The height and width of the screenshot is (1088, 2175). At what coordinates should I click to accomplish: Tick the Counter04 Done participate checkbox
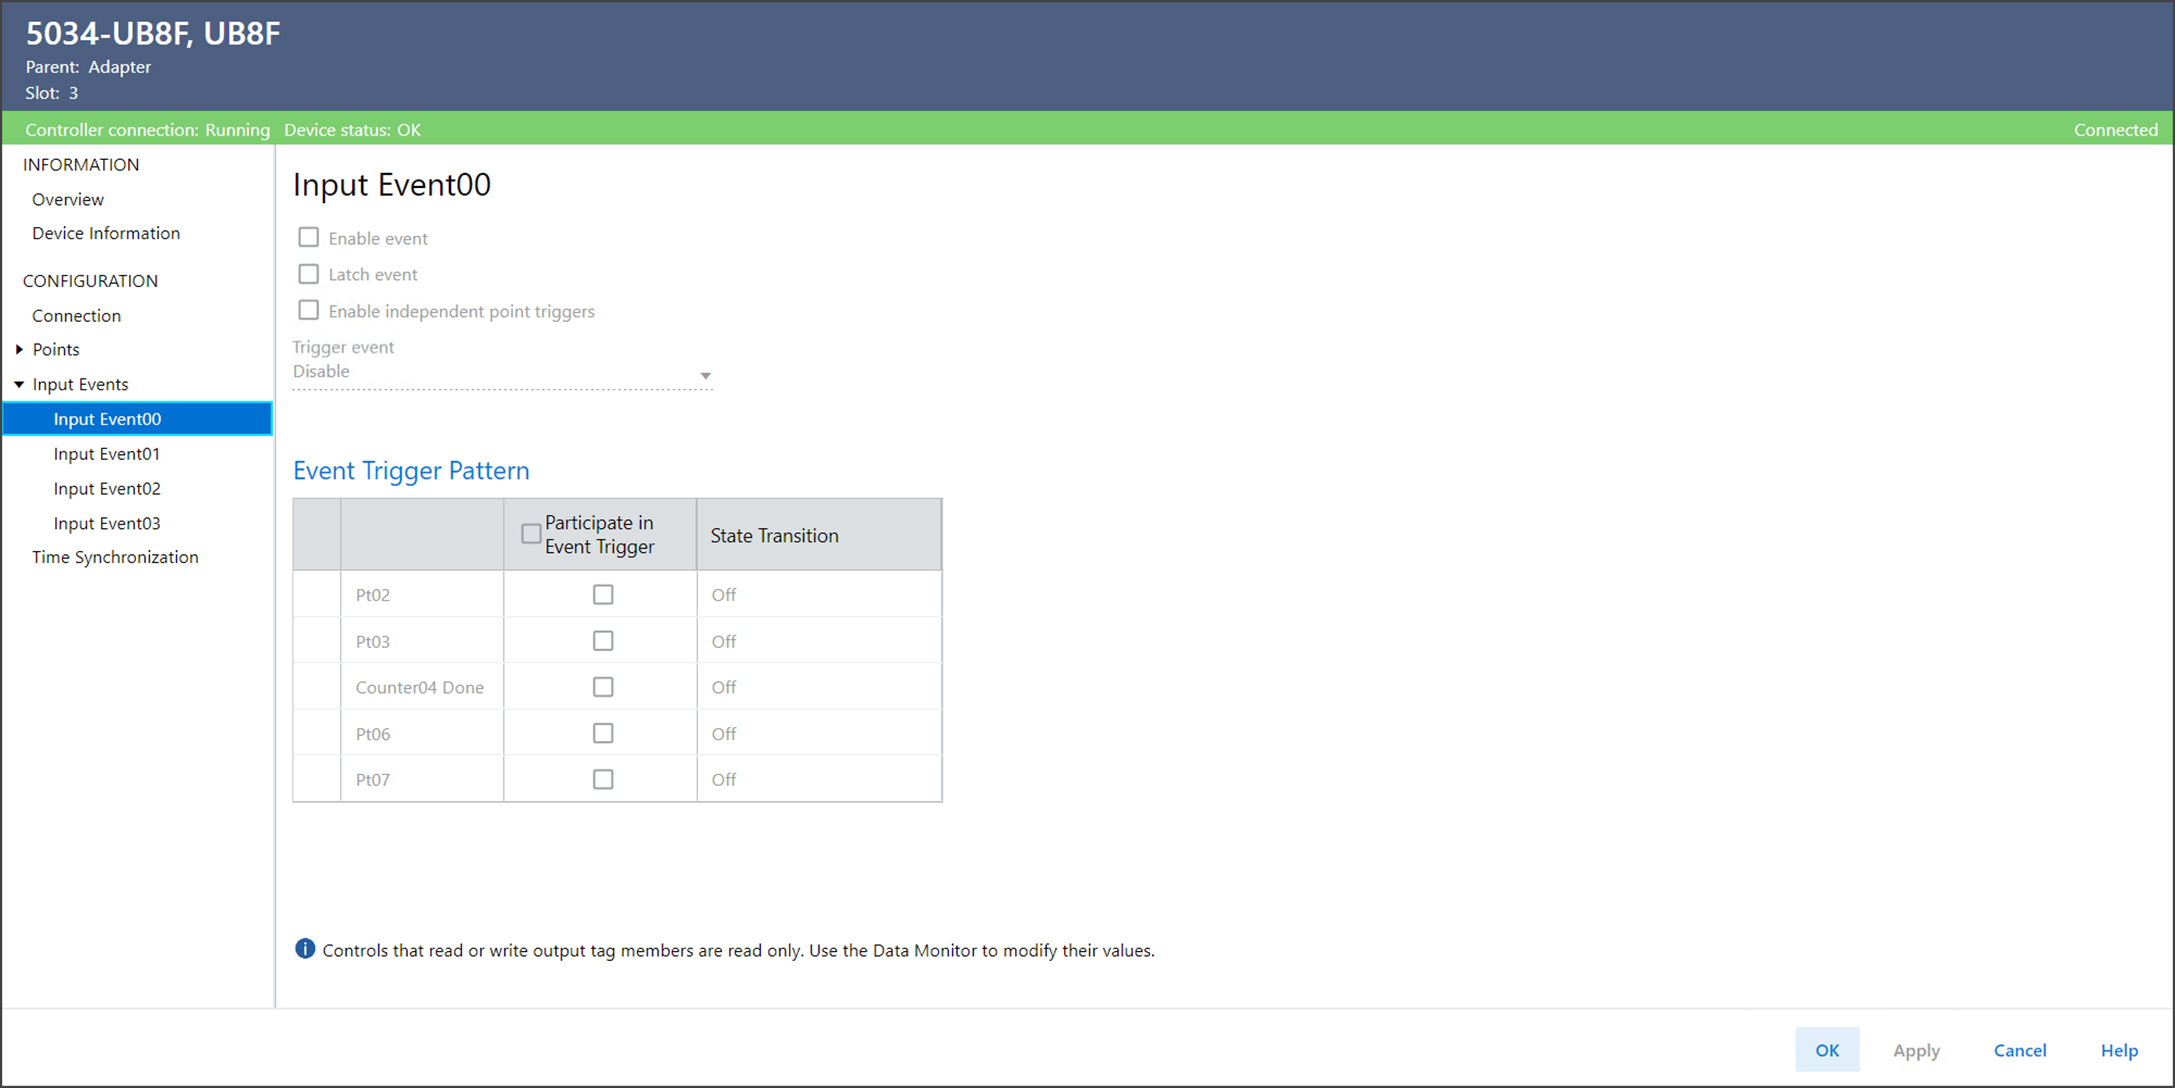point(603,687)
